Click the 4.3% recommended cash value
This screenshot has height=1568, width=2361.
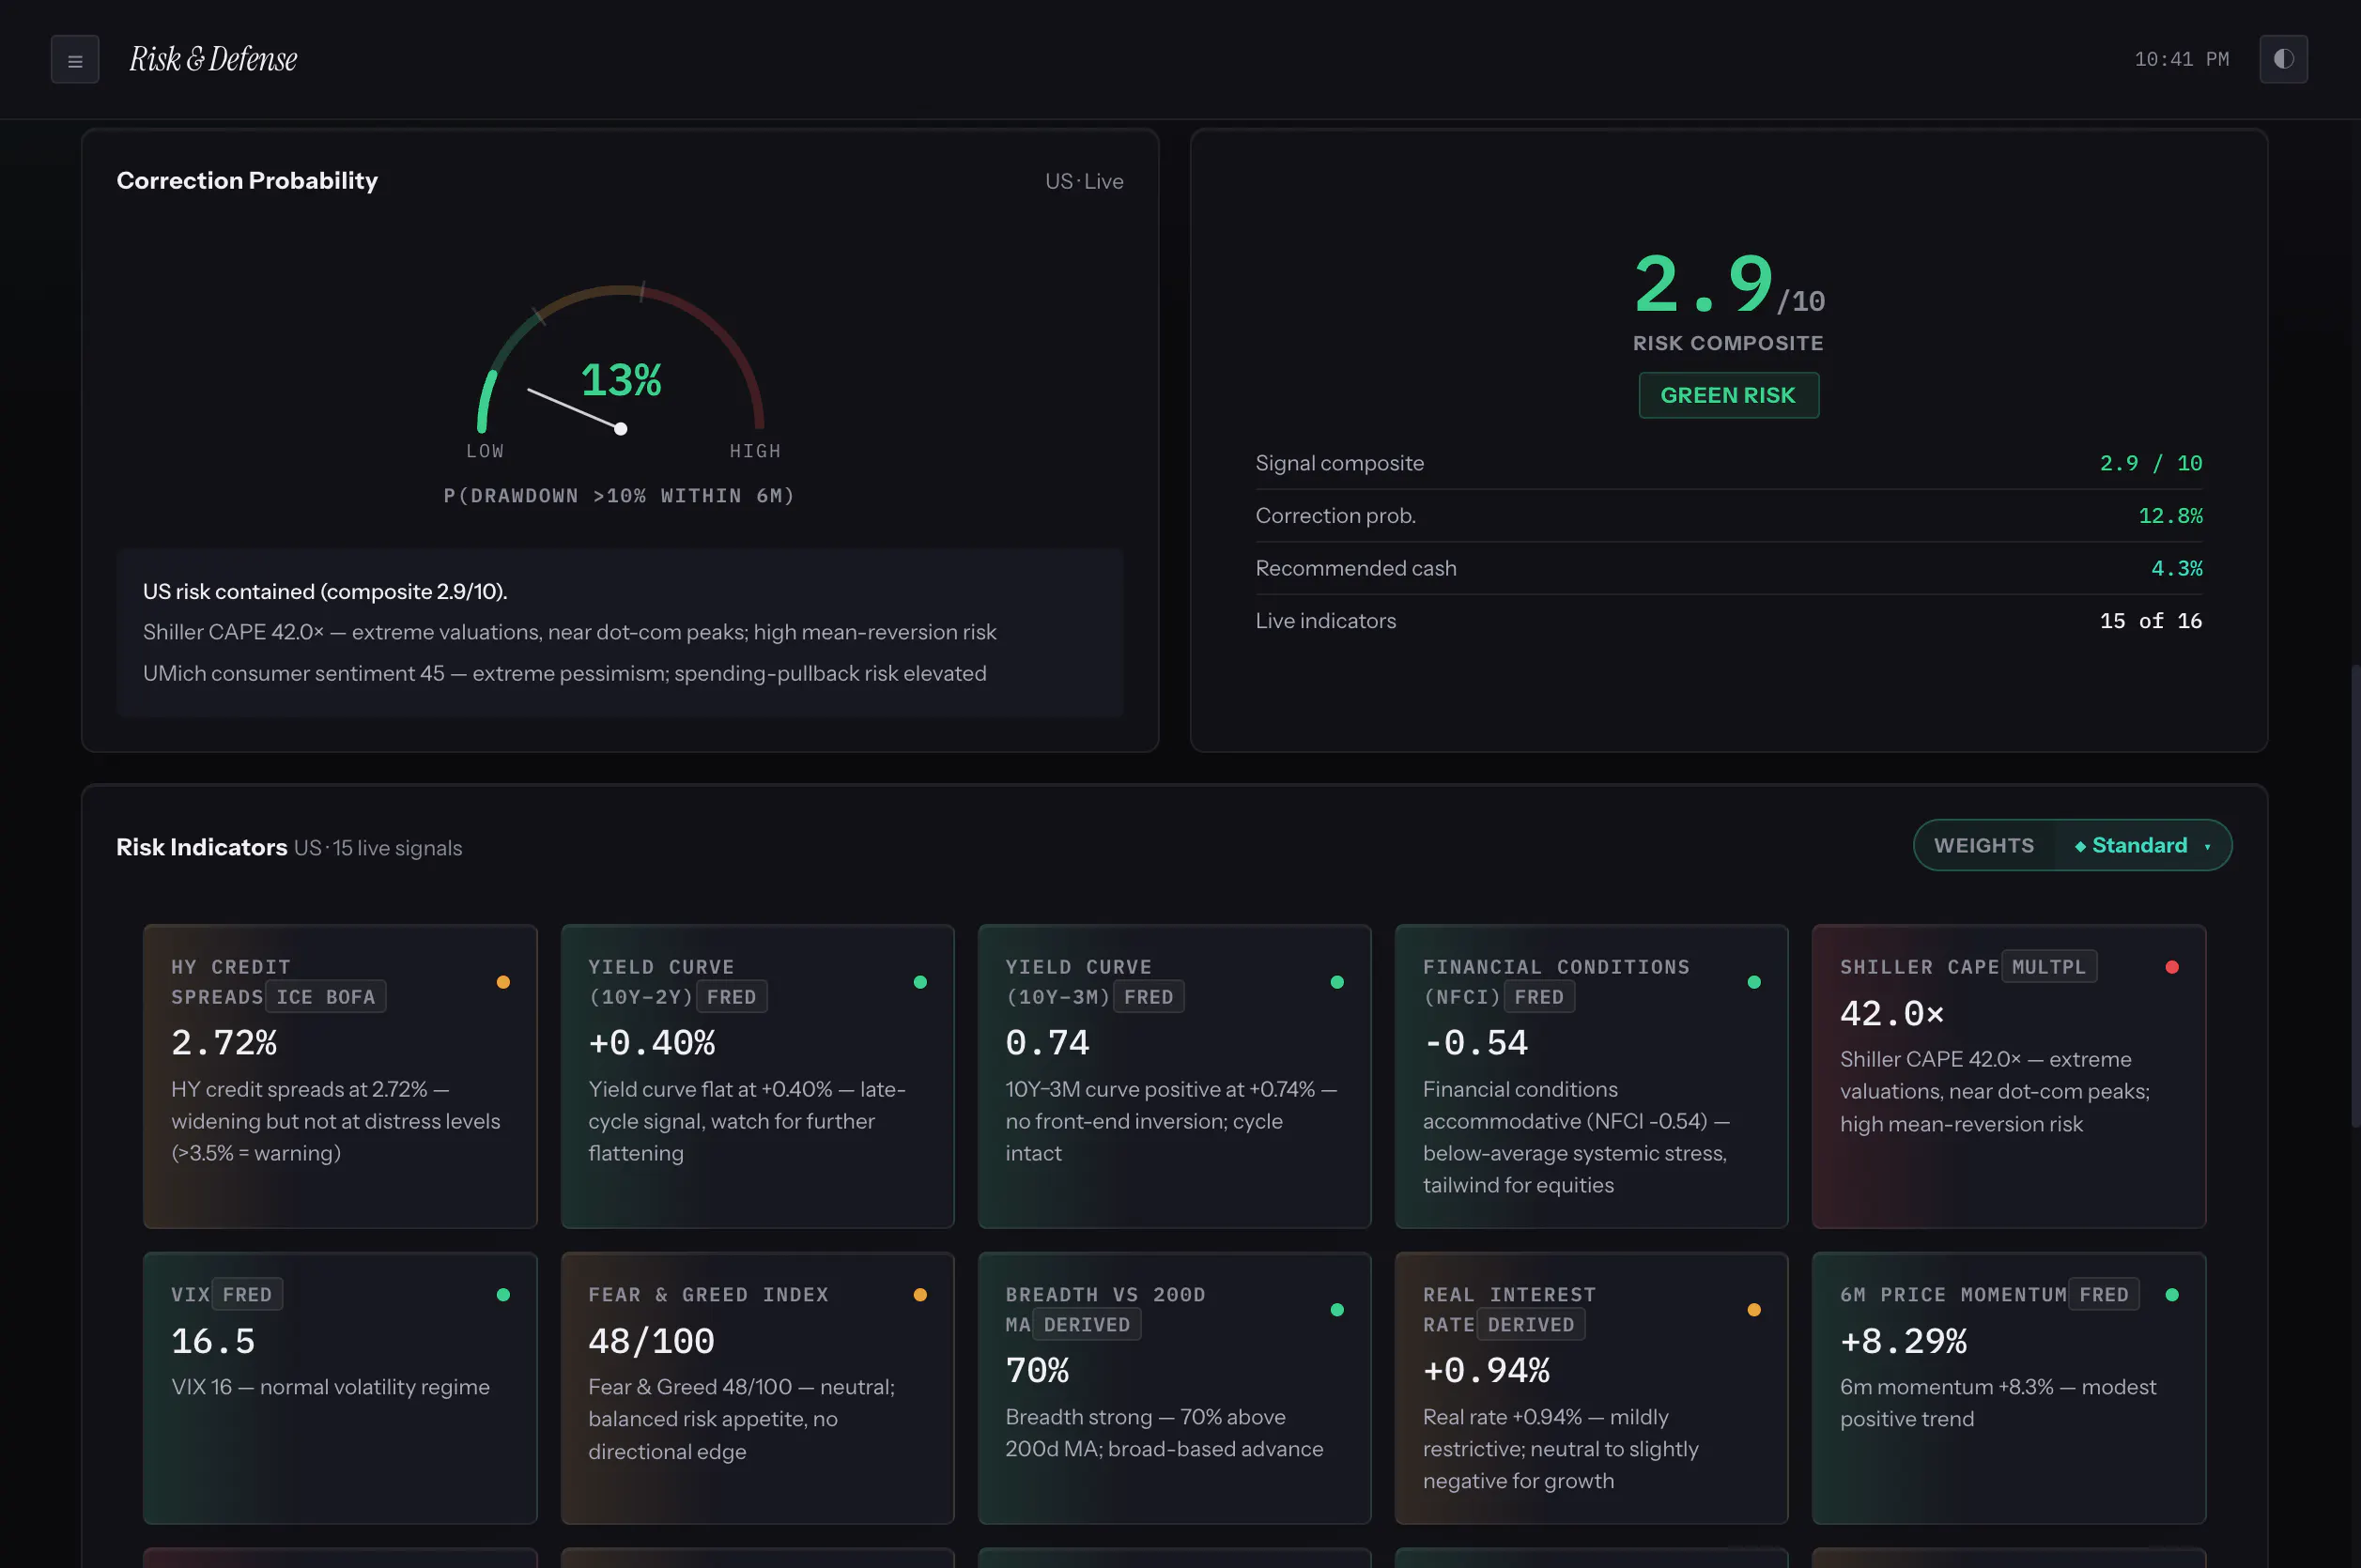click(2177, 568)
